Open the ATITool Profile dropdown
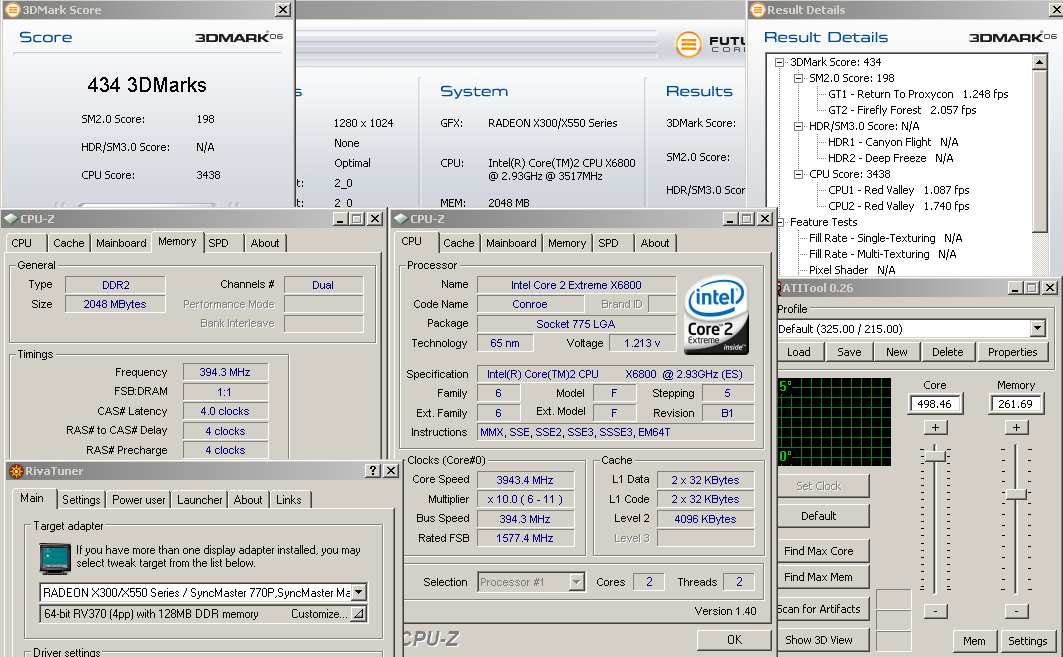Screen dimensions: 1063x657 point(1037,329)
